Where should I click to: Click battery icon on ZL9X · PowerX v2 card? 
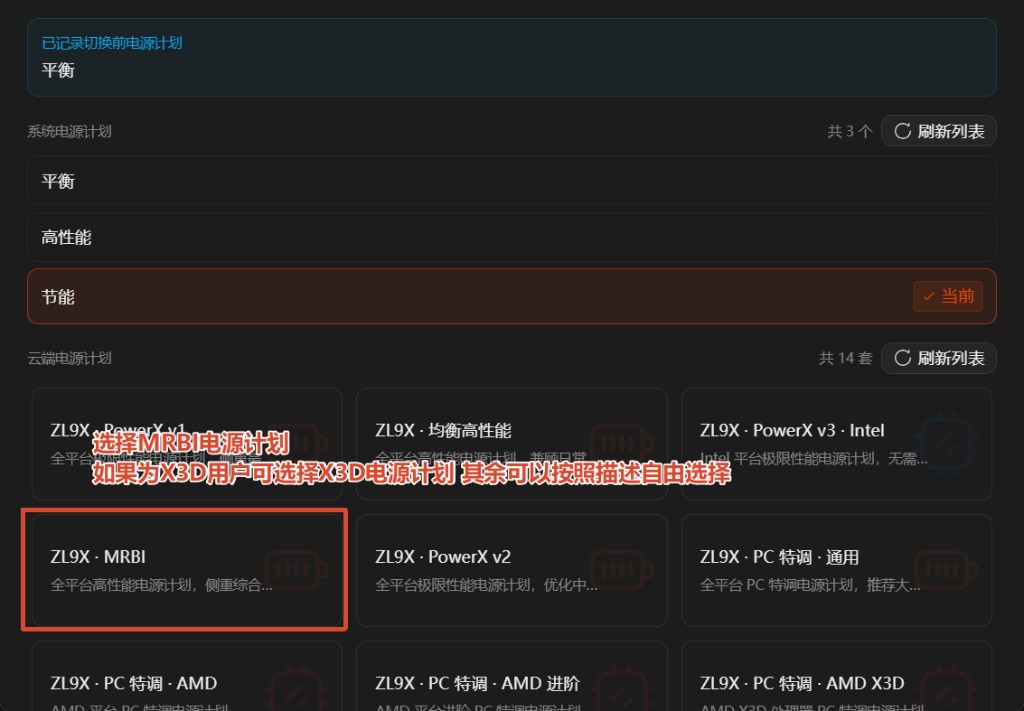620,570
